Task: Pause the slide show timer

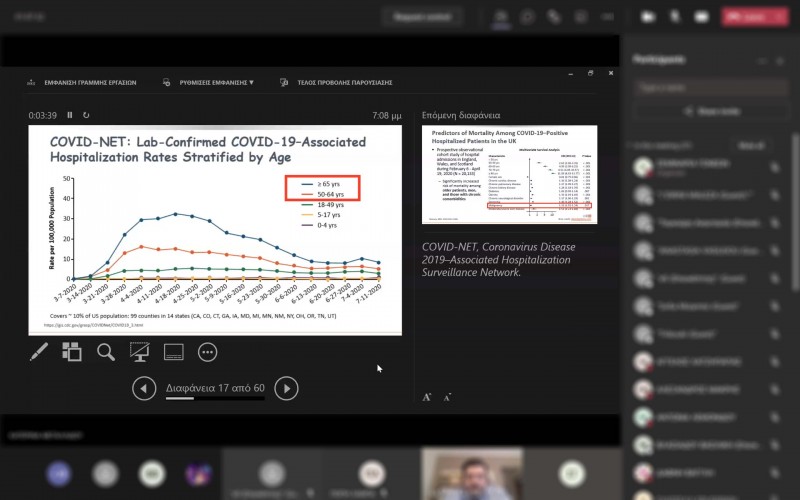Action: pos(70,115)
